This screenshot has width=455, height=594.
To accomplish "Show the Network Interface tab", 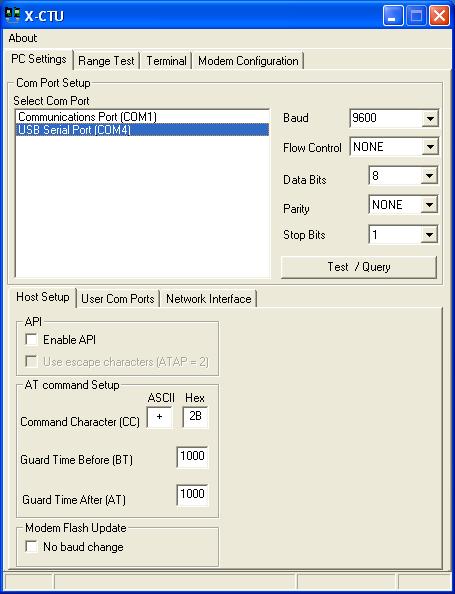I will (x=208, y=299).
